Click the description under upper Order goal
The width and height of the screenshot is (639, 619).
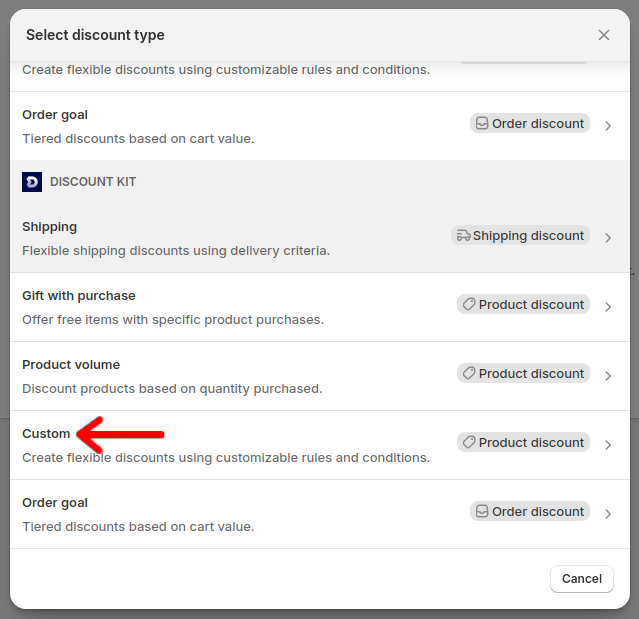coord(138,139)
